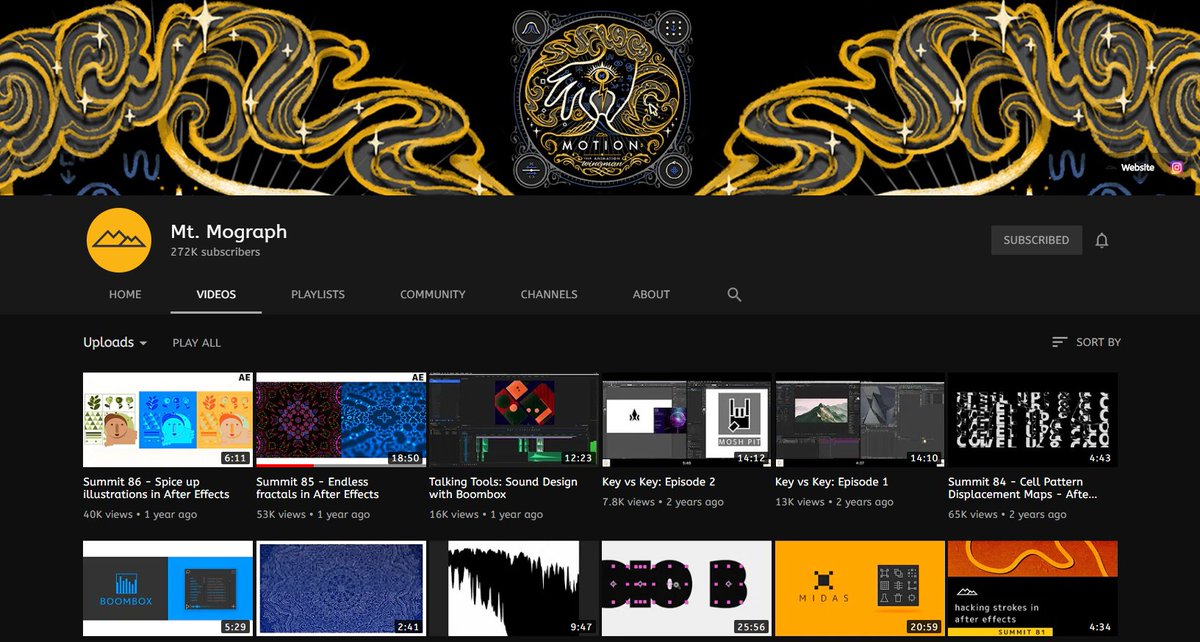1200x642 pixels.
Task: Open the SORT BY menu label
Action: [1098, 342]
